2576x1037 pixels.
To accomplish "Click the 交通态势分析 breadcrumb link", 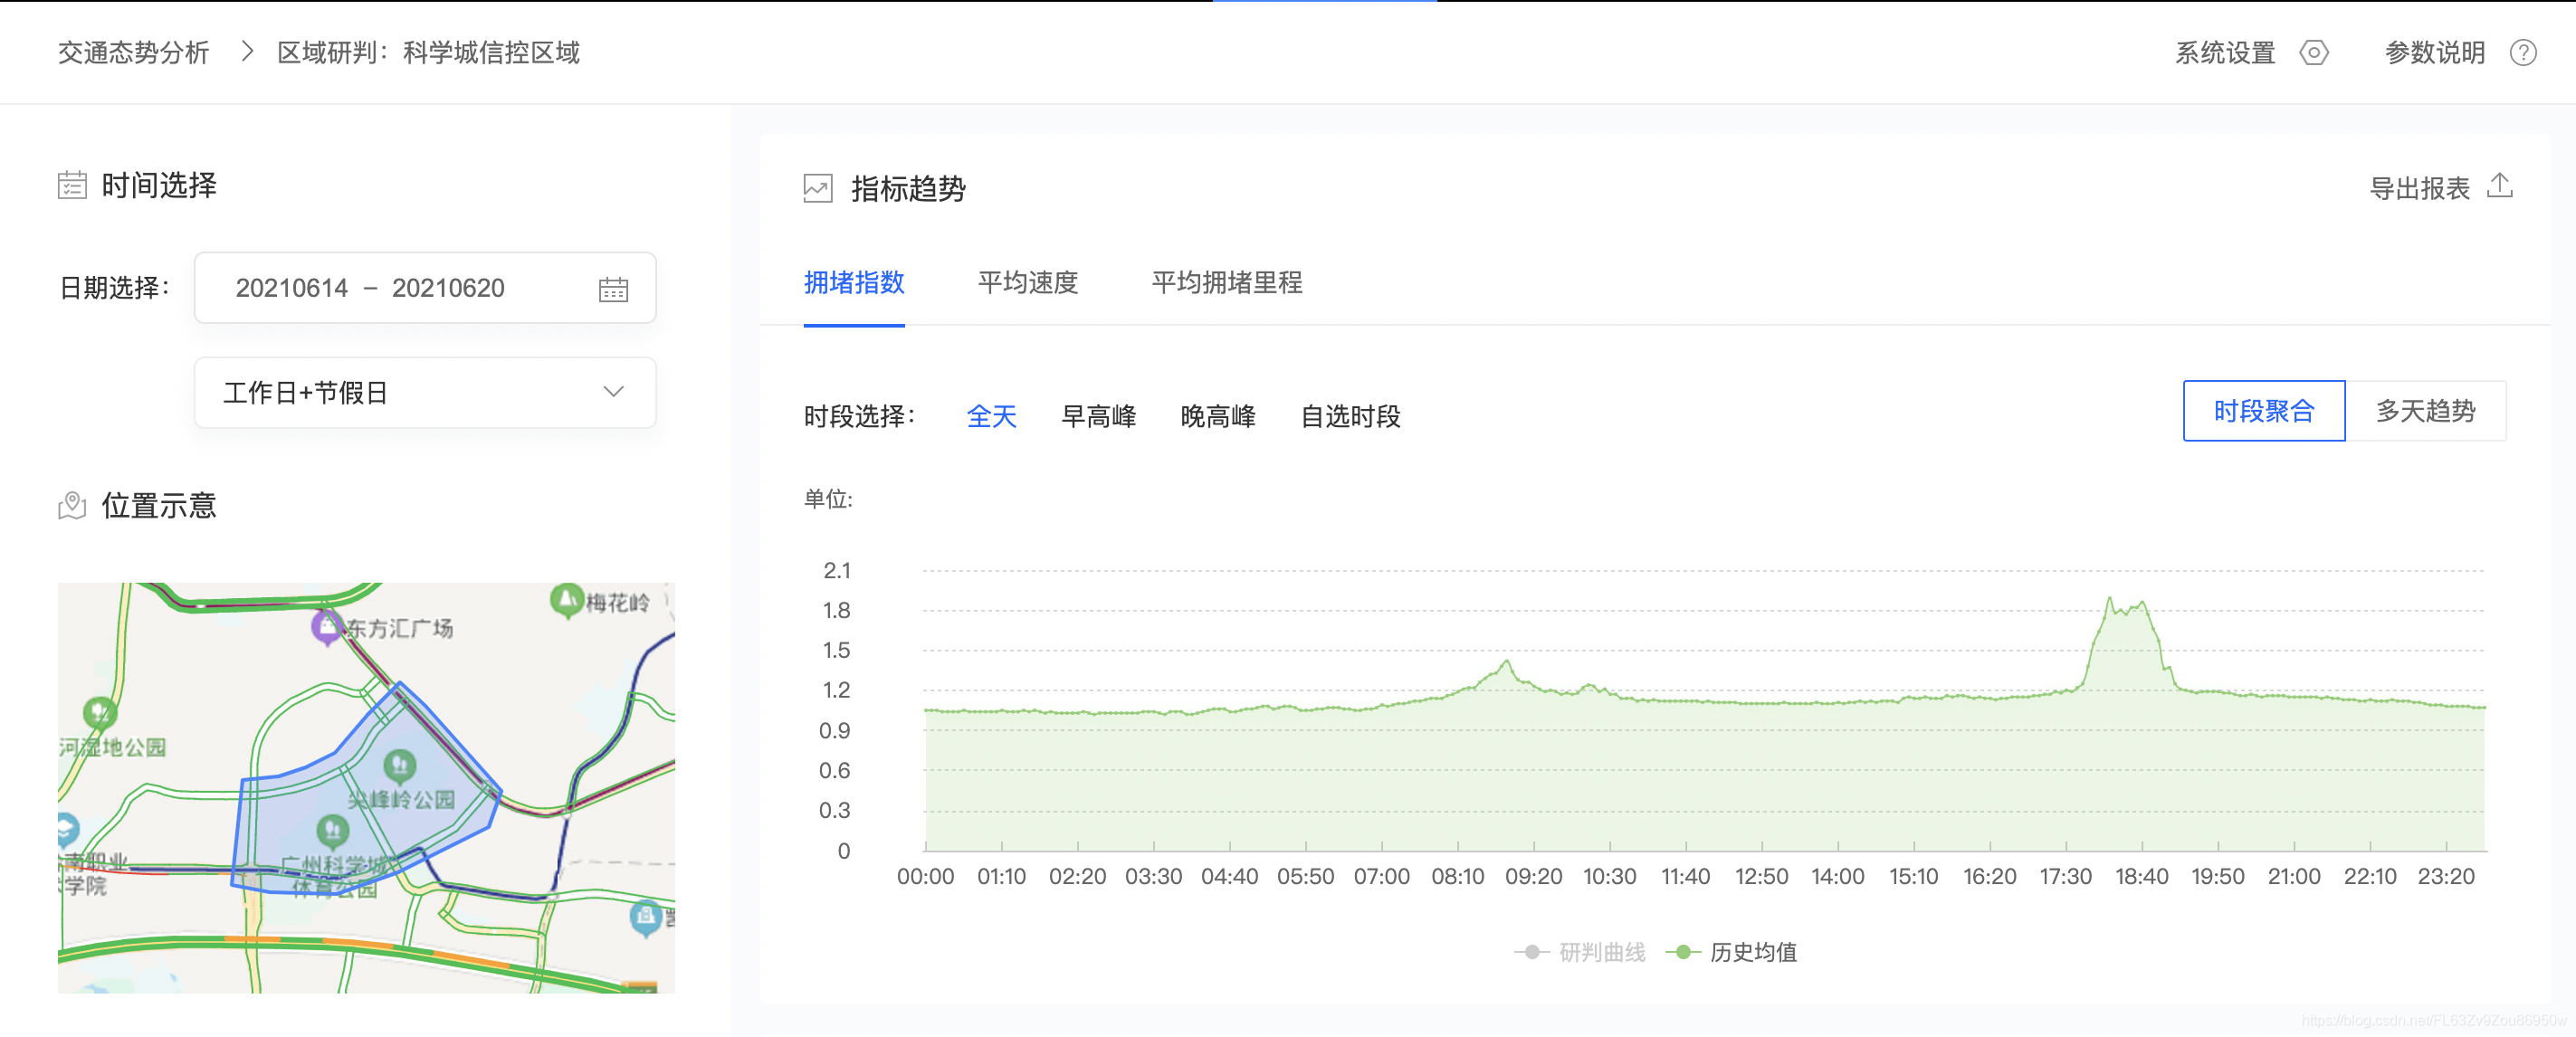I will pyautogui.click(x=133, y=53).
